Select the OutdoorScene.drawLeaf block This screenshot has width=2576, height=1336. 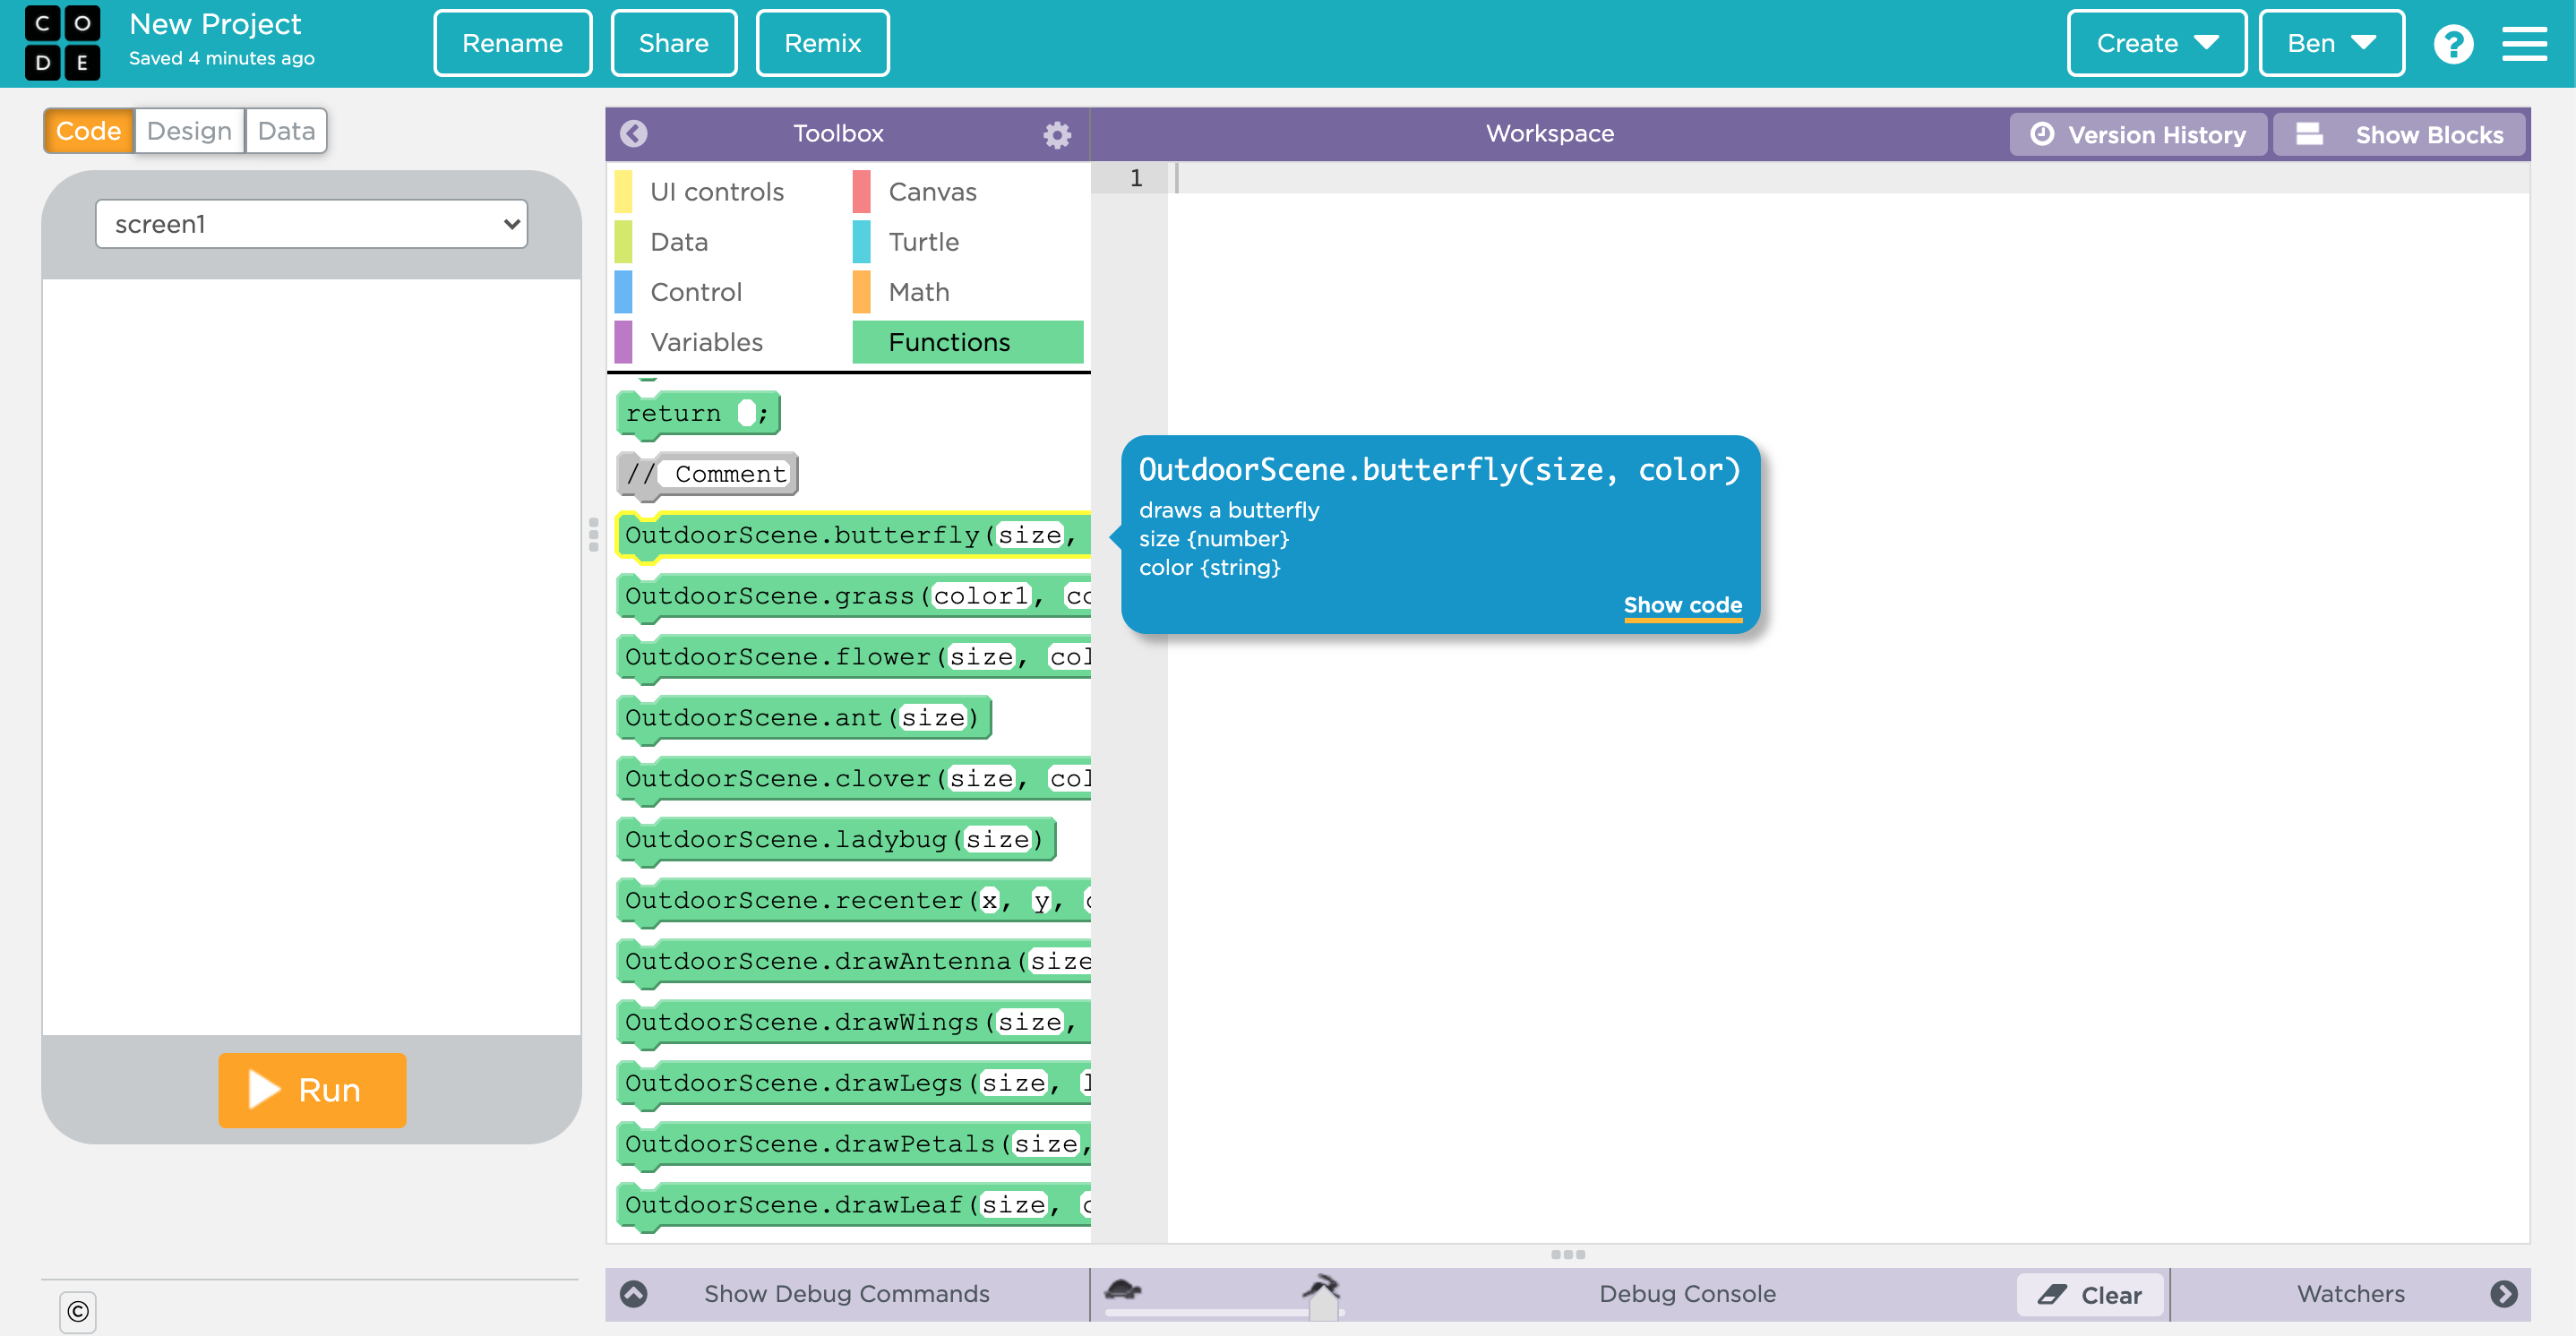[853, 1206]
